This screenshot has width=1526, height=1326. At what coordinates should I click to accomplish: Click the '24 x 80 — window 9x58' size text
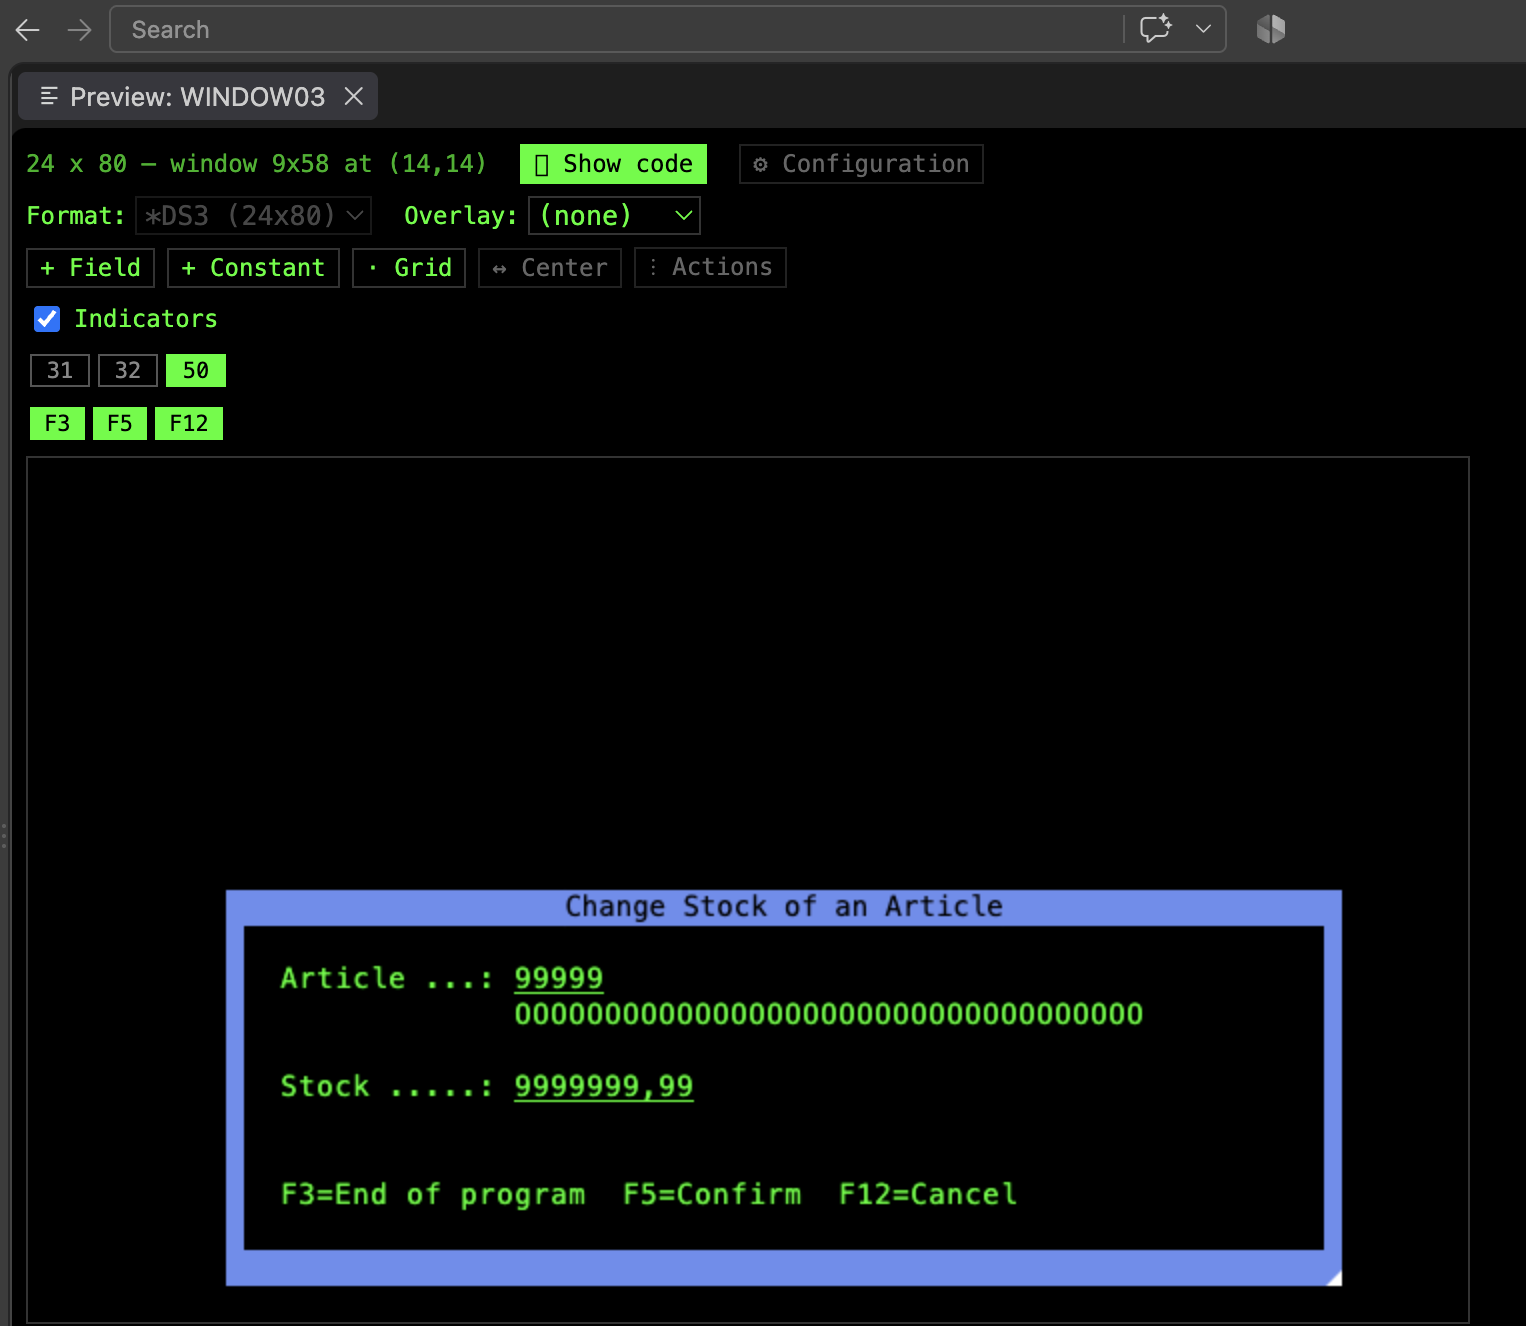[177, 164]
